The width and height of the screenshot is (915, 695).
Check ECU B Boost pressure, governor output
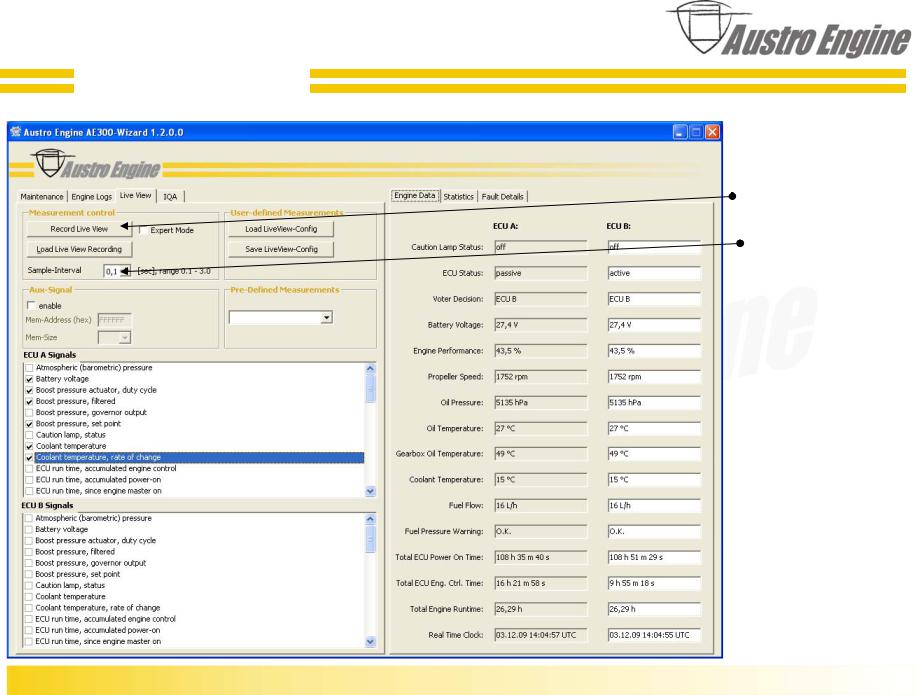(29, 563)
